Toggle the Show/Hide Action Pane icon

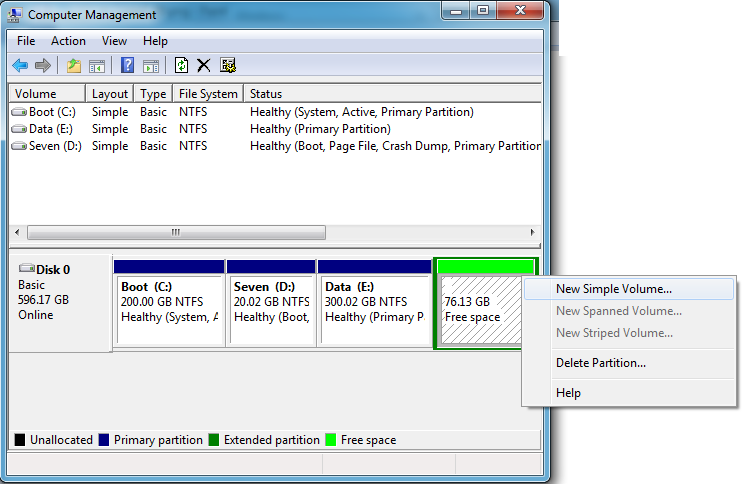point(150,66)
